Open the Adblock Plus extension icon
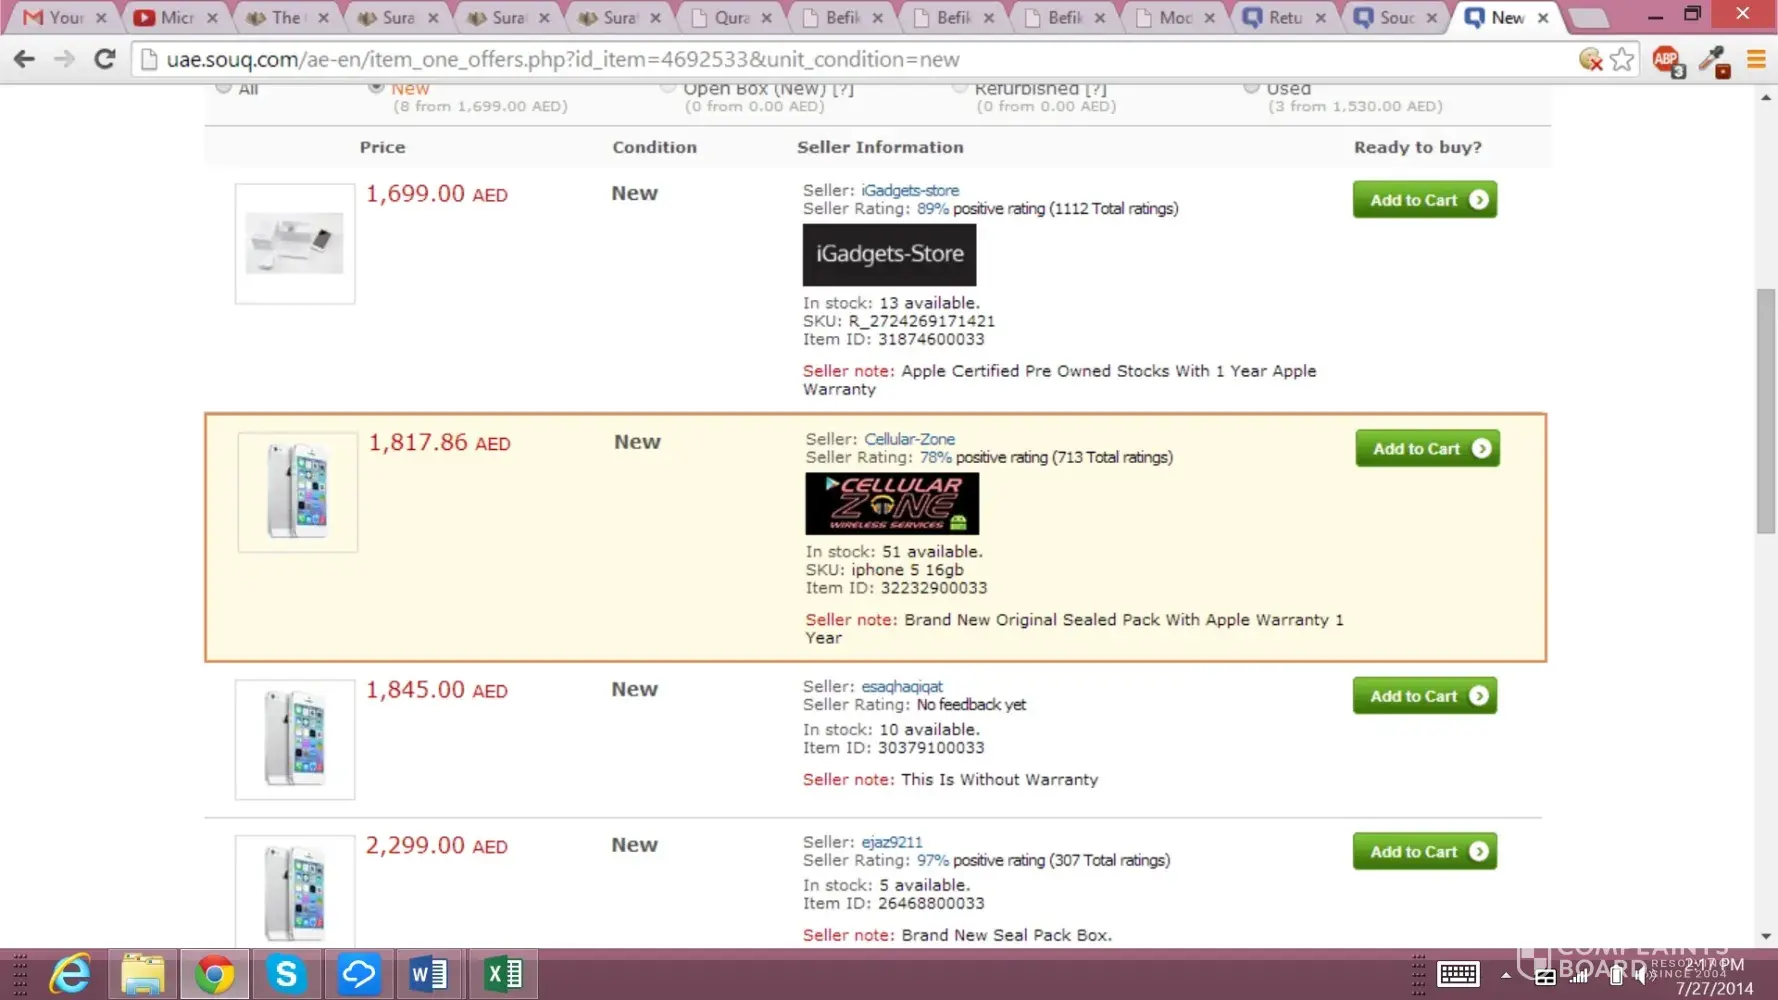 click(1667, 60)
